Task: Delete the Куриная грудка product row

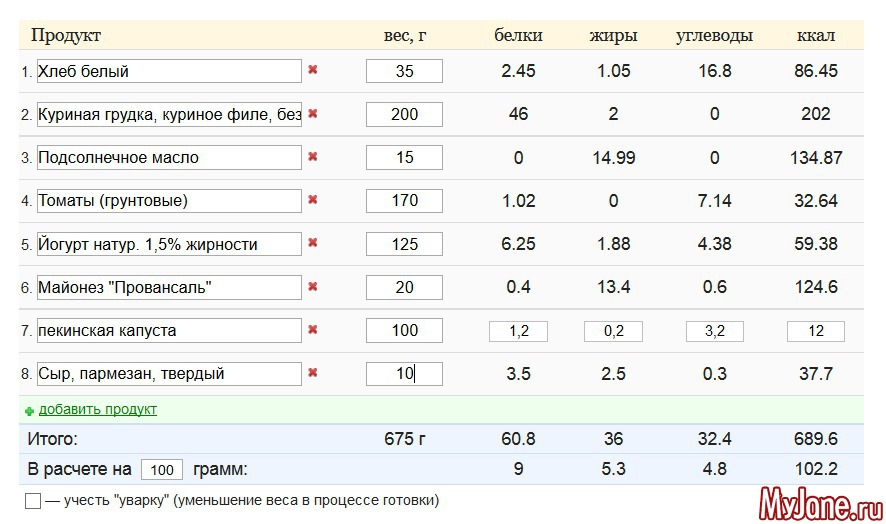Action: (313, 114)
